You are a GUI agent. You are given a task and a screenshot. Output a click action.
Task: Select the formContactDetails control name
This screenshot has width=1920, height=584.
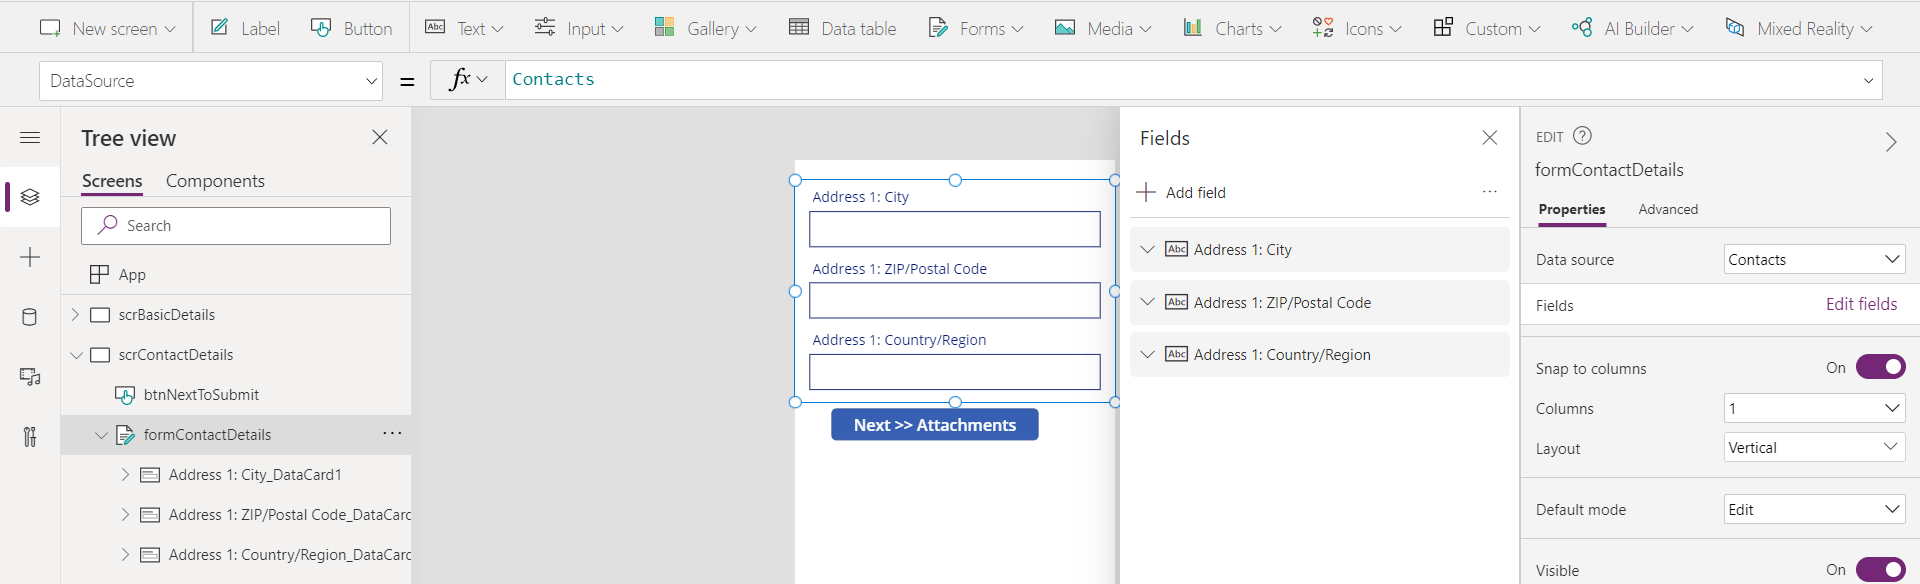(1609, 170)
